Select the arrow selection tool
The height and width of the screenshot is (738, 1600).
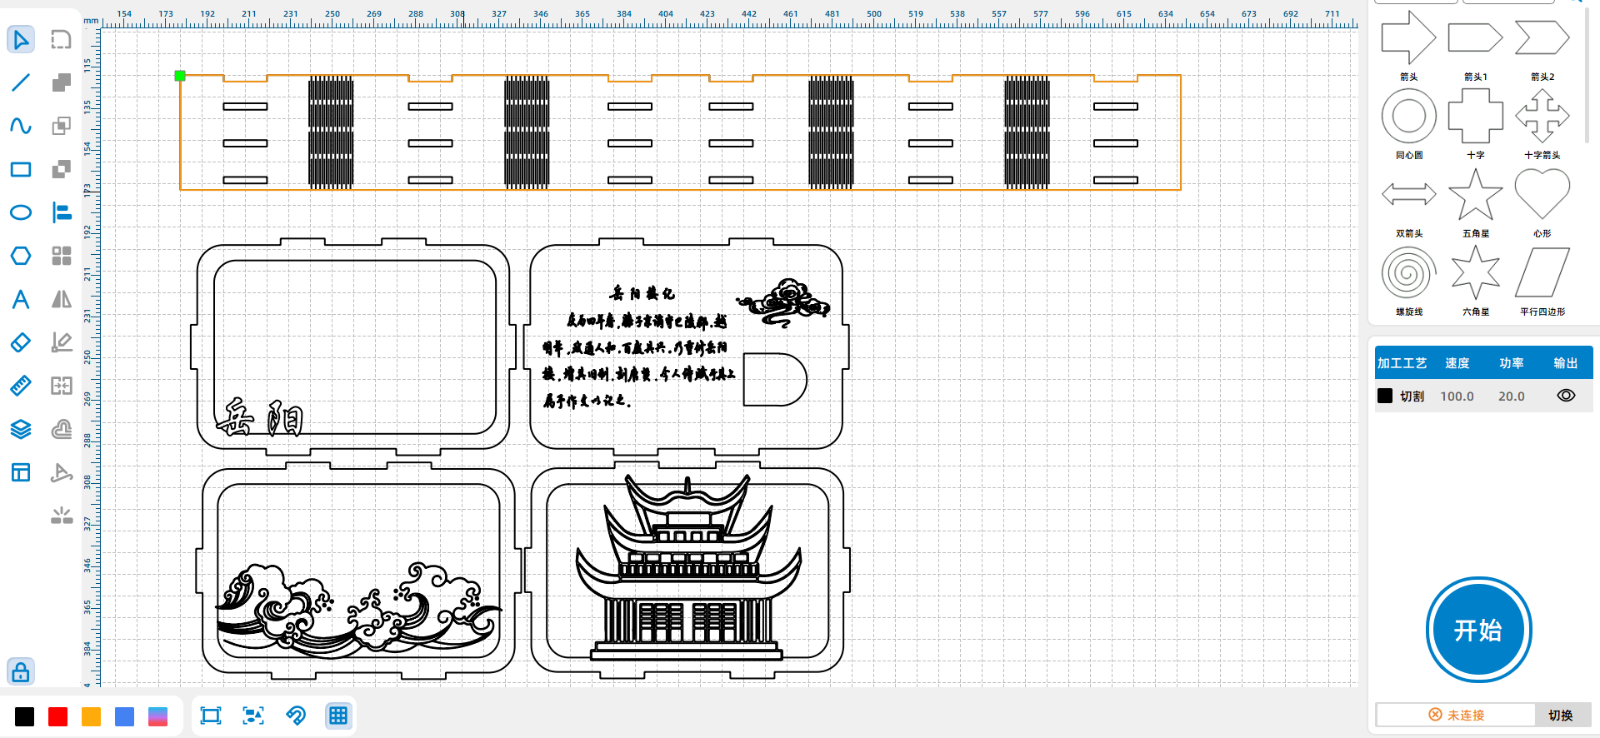click(21, 40)
